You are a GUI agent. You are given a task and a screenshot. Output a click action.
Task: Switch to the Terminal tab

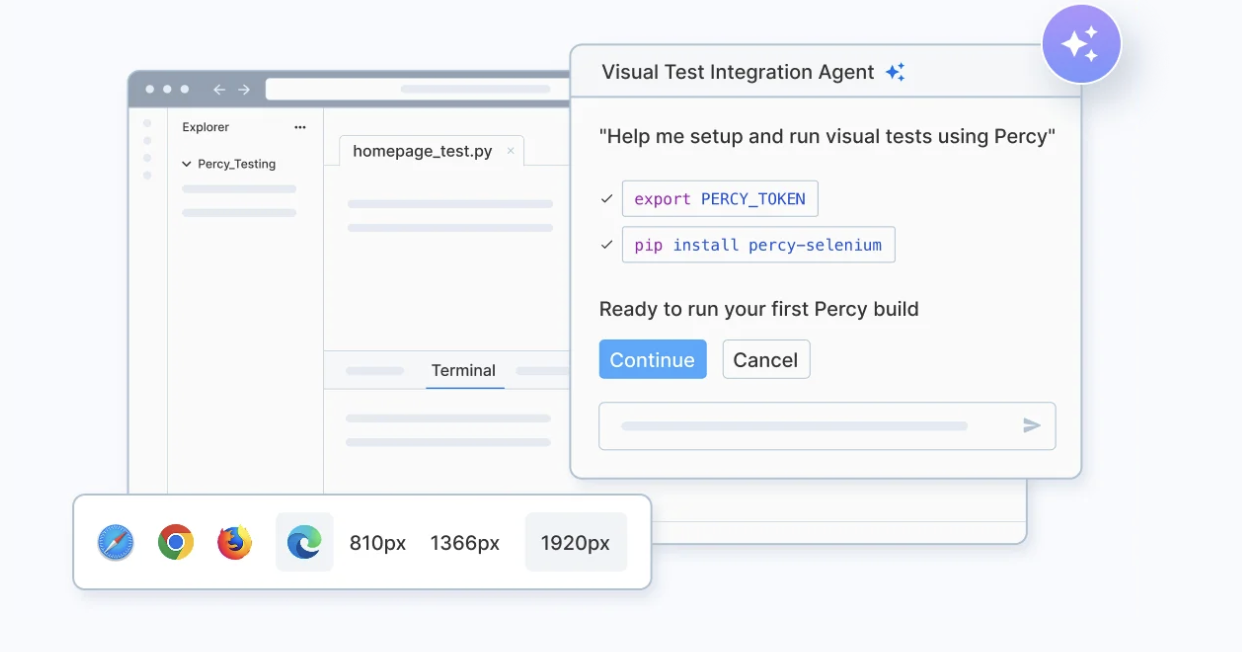tap(464, 370)
